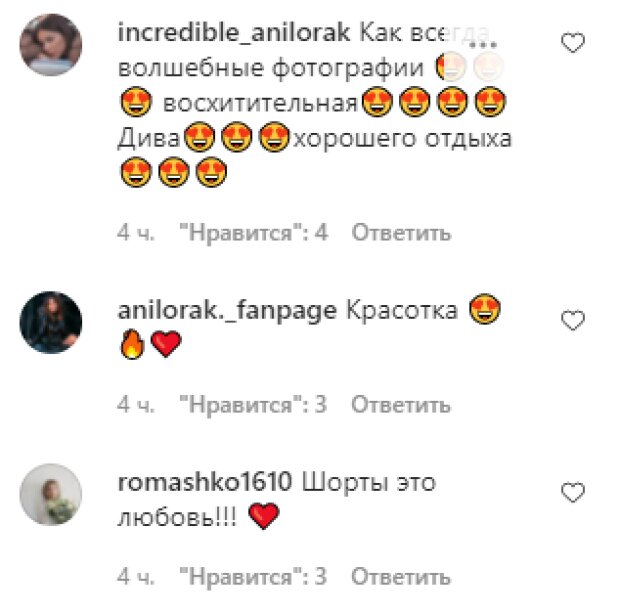
Task: Open the anilorak._fanpage username link
Action: [227, 311]
